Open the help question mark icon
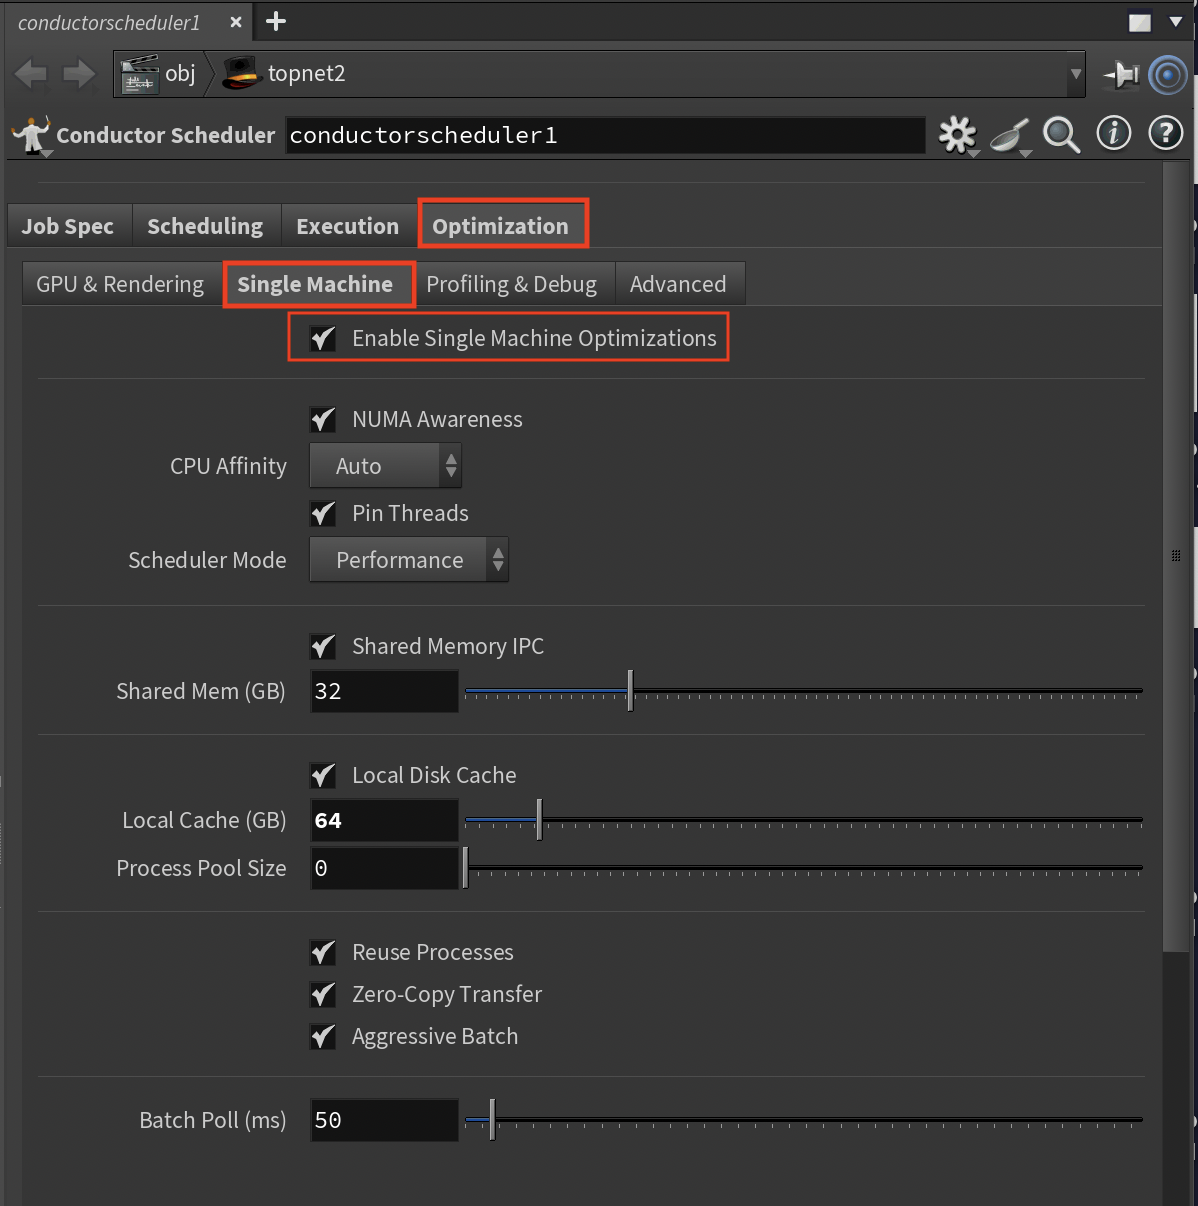 (x=1166, y=133)
